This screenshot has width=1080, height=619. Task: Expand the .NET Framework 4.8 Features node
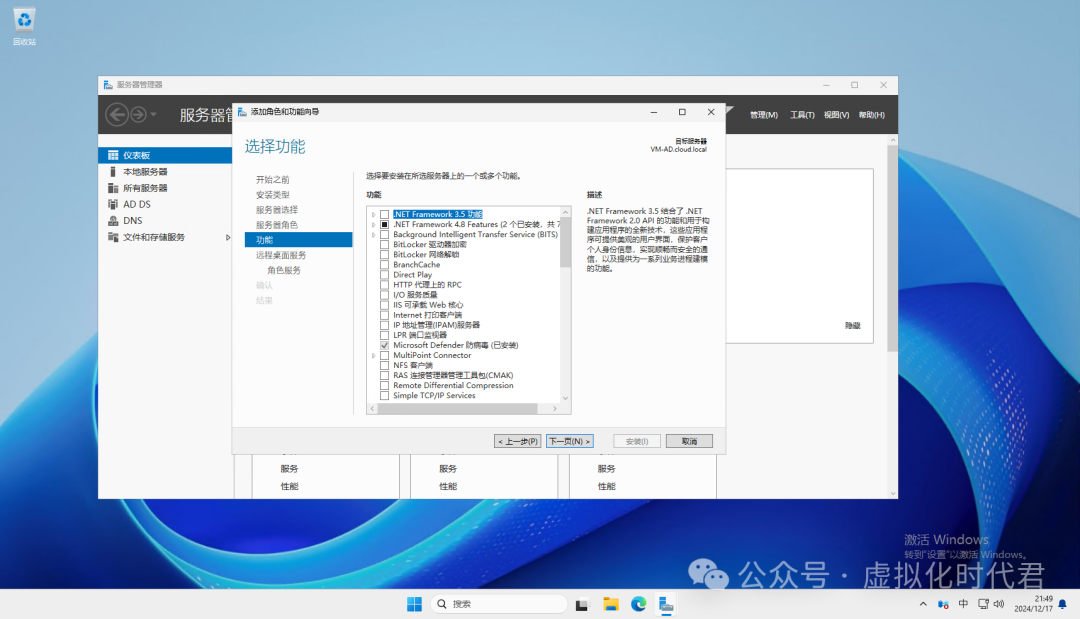click(374, 225)
